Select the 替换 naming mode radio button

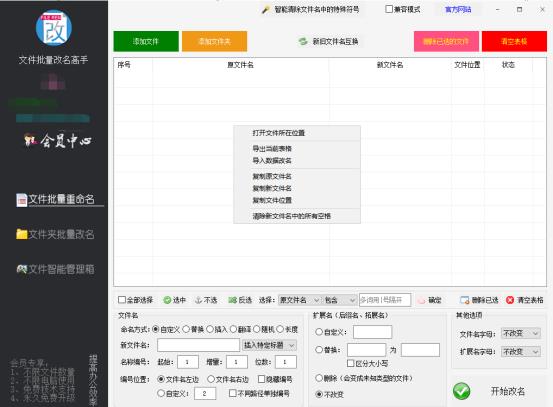186,329
